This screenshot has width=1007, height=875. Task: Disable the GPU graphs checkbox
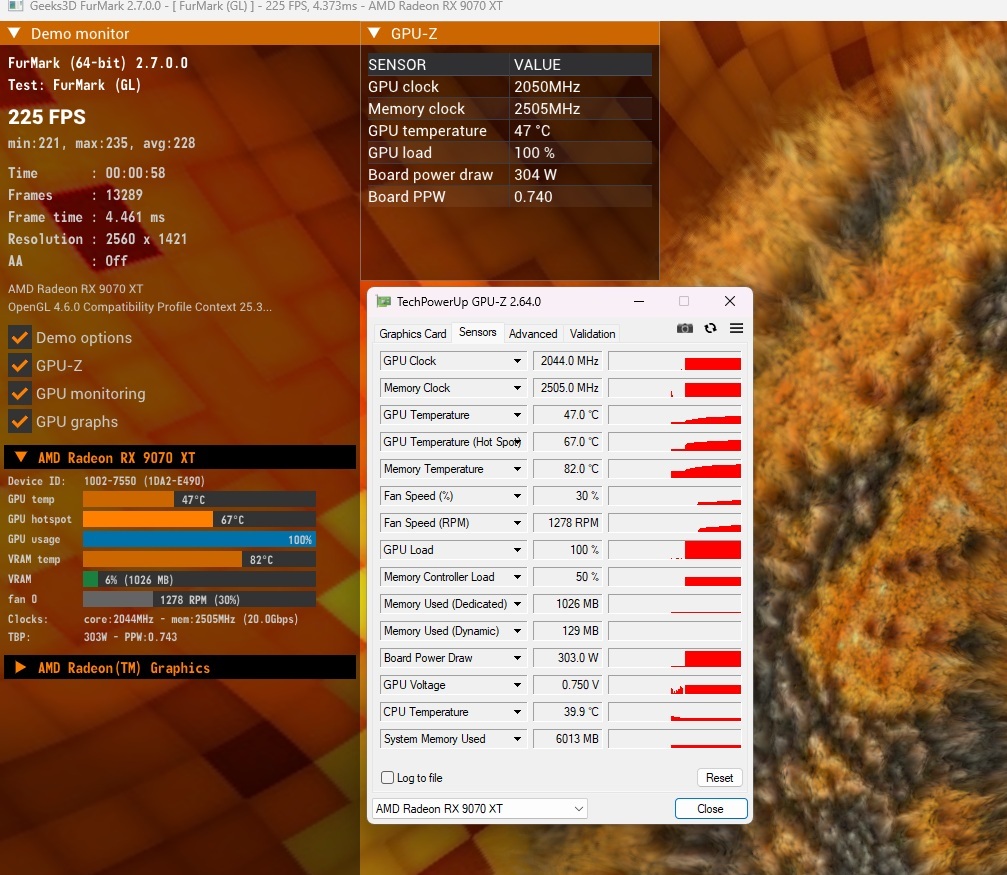coord(20,421)
